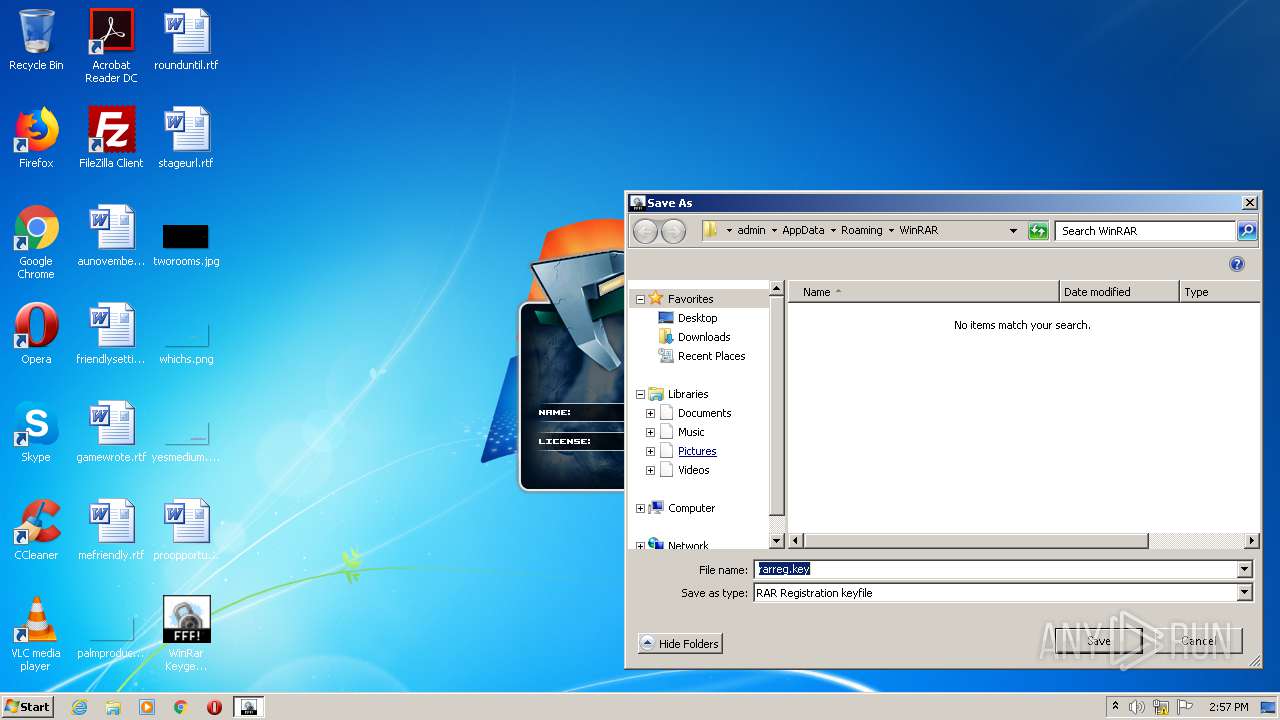This screenshot has width=1280, height=720.
Task: Select stageurl.rtf file on desktop
Action: [186, 138]
